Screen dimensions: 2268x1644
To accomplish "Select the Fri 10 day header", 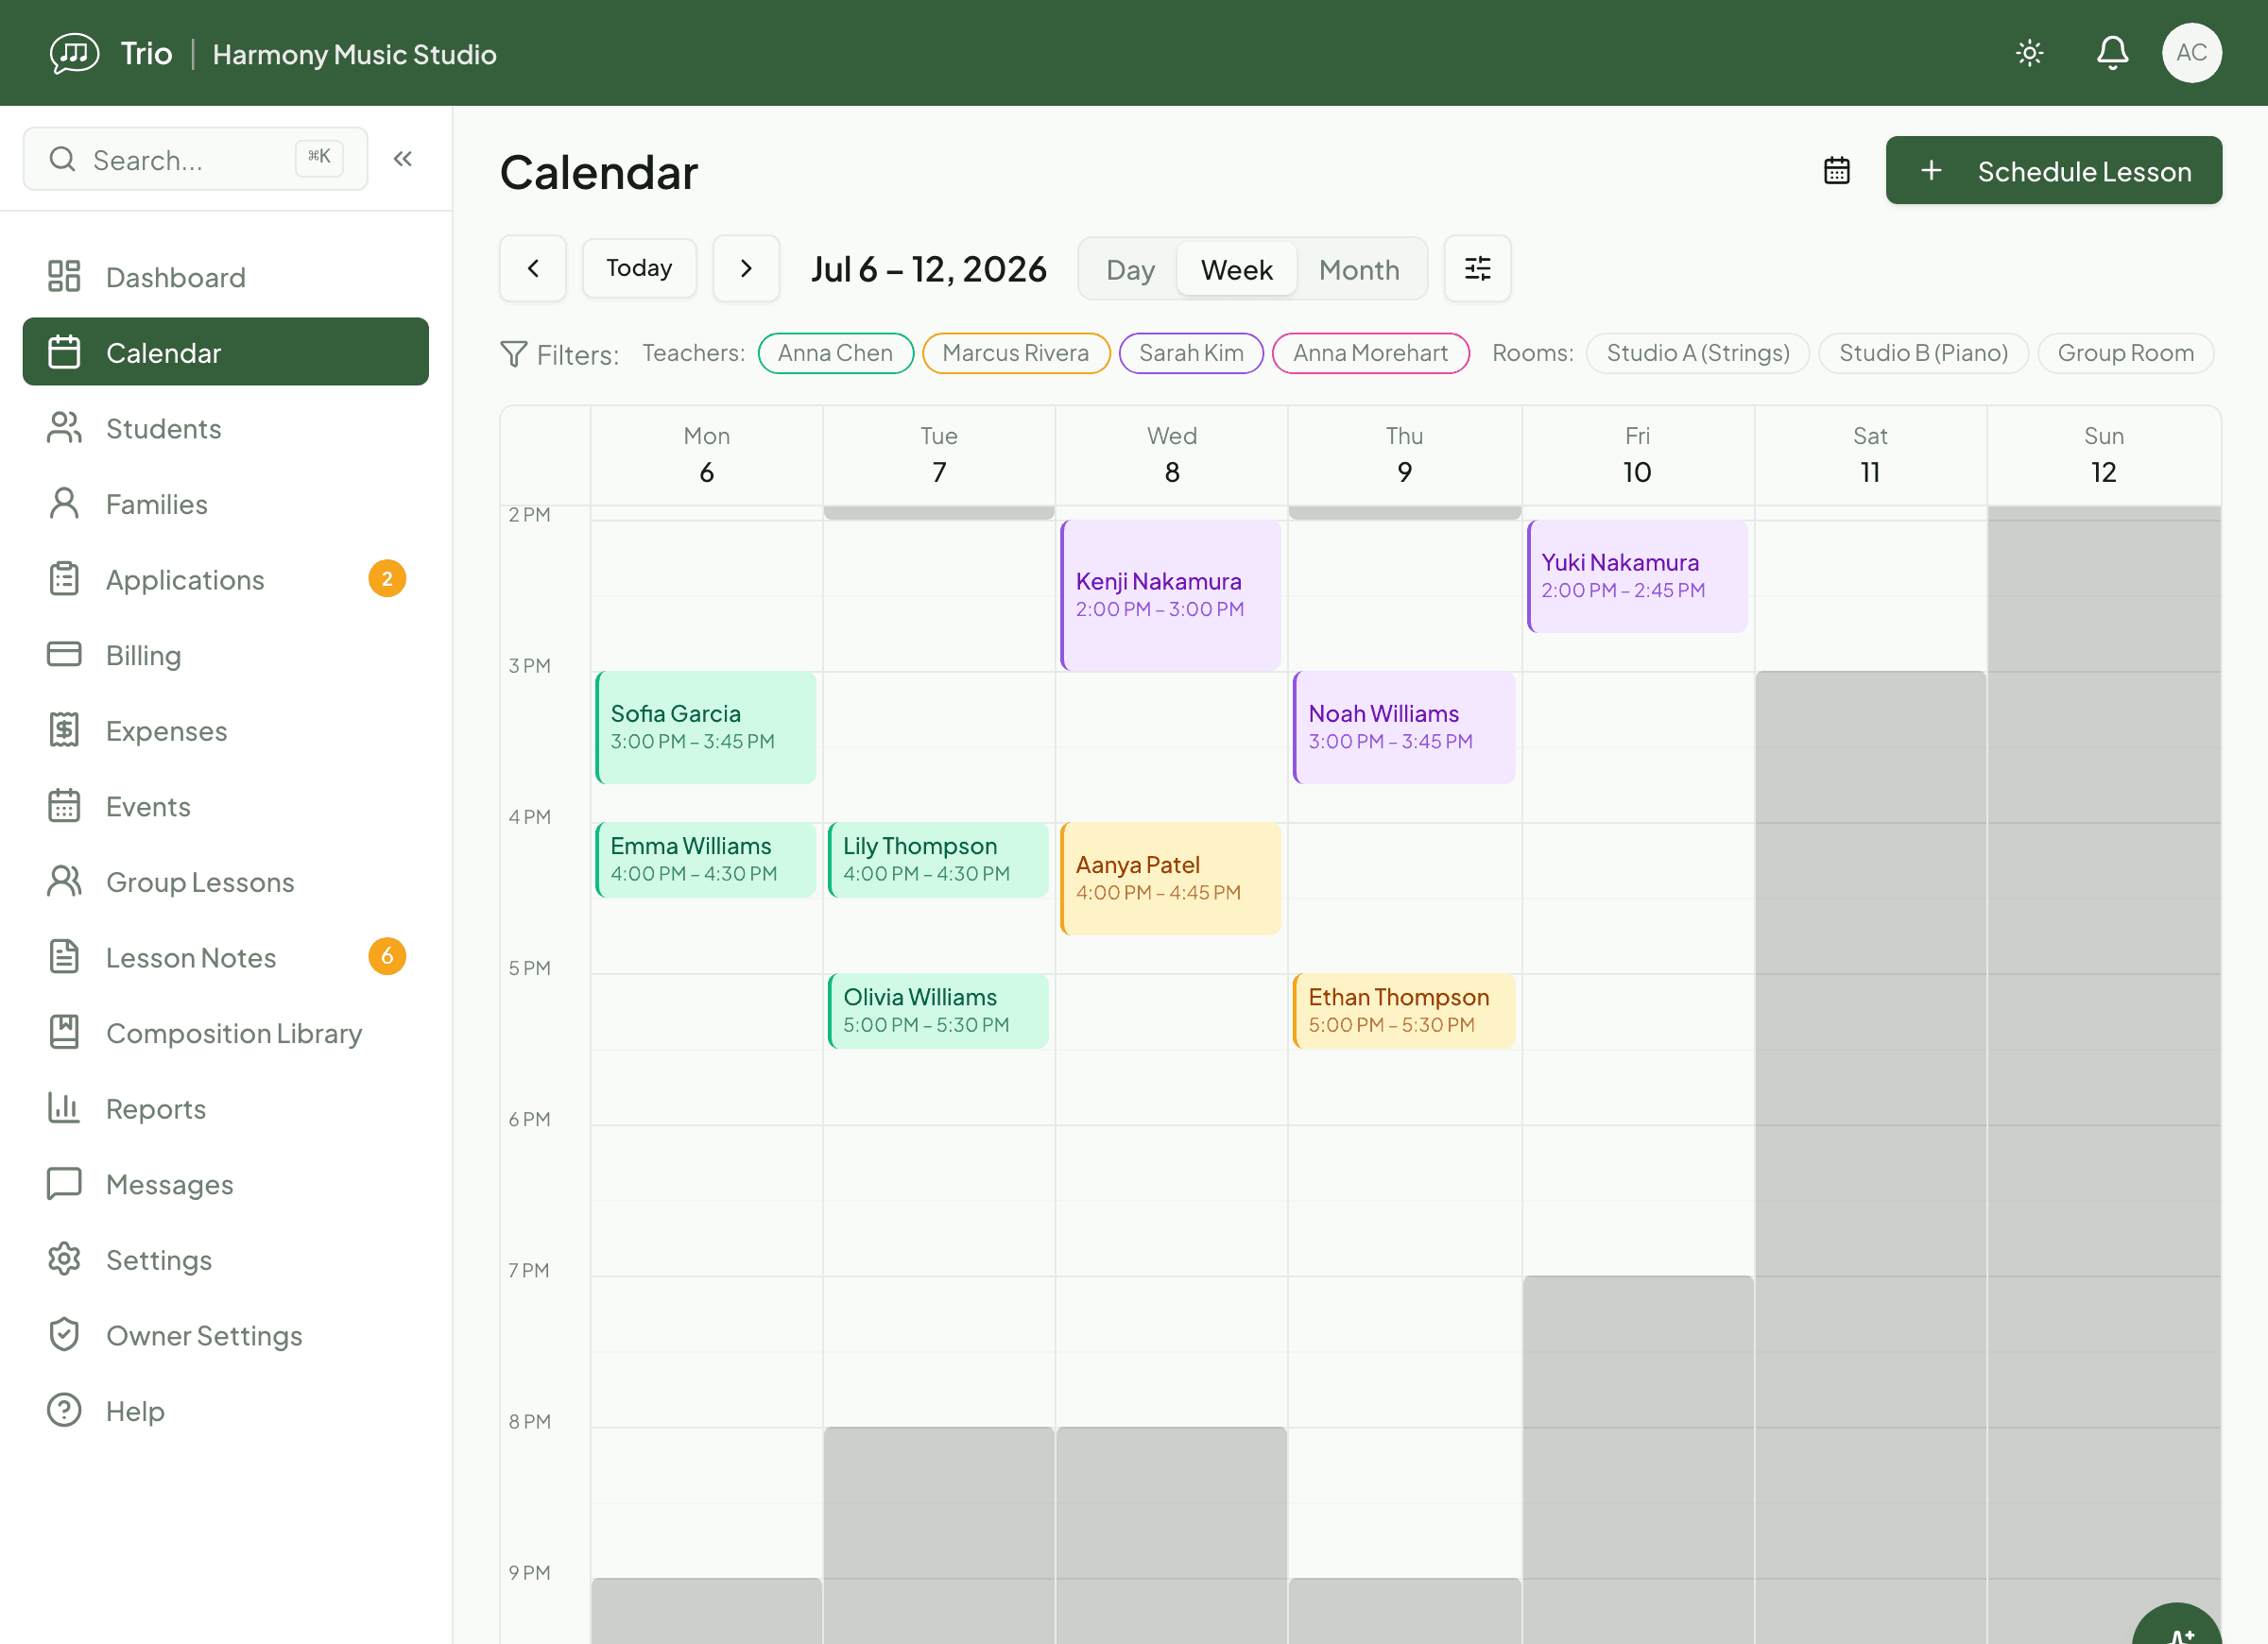I will [x=1638, y=455].
